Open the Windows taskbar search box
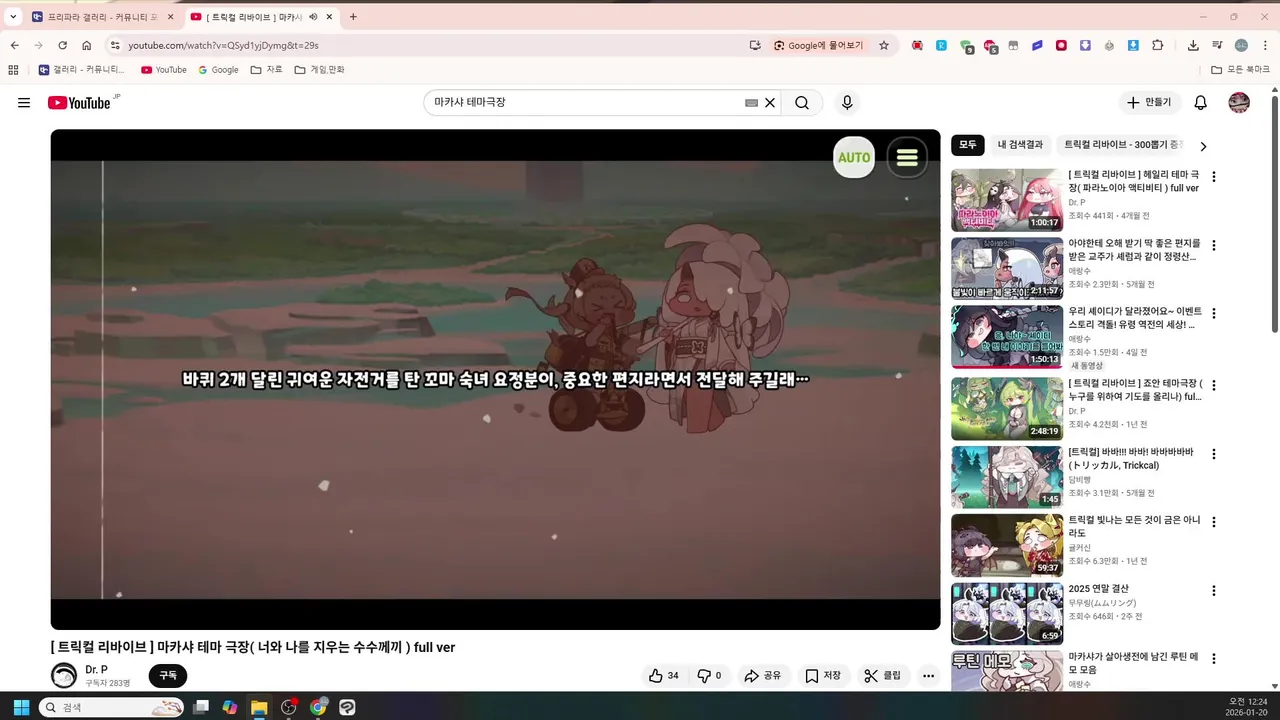This screenshot has width=1280, height=720. coord(111,707)
